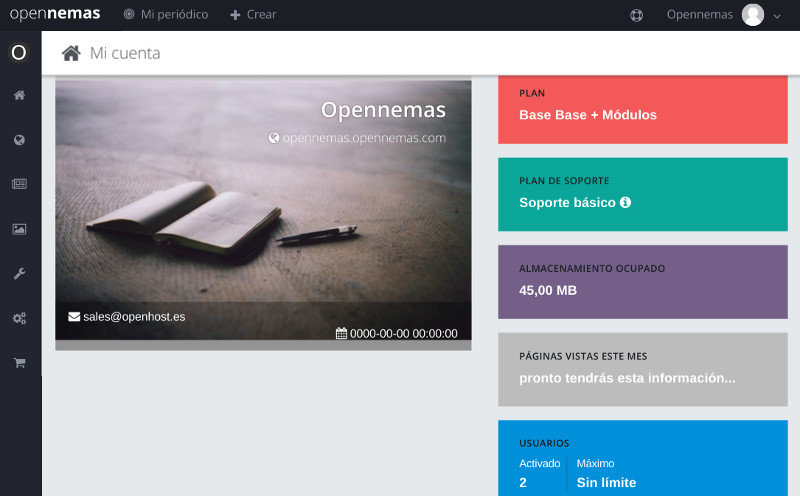
Task: Click the user avatar picture
Action: (753, 14)
